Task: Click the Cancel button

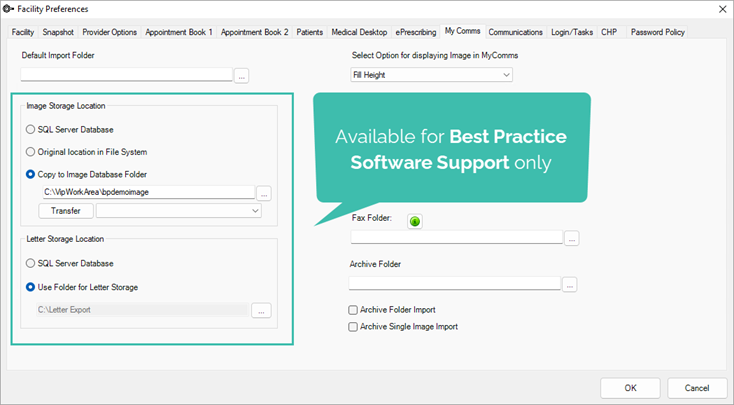Action: (697, 388)
